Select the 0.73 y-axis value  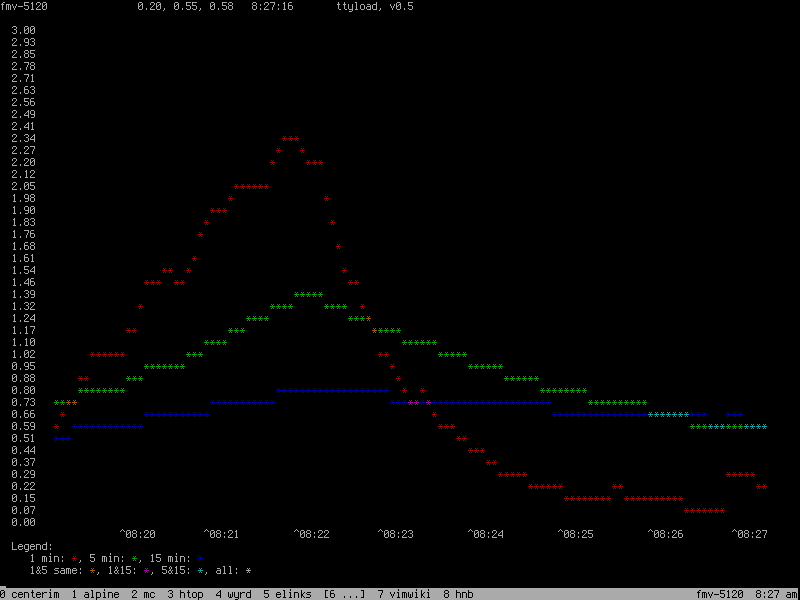(23, 403)
